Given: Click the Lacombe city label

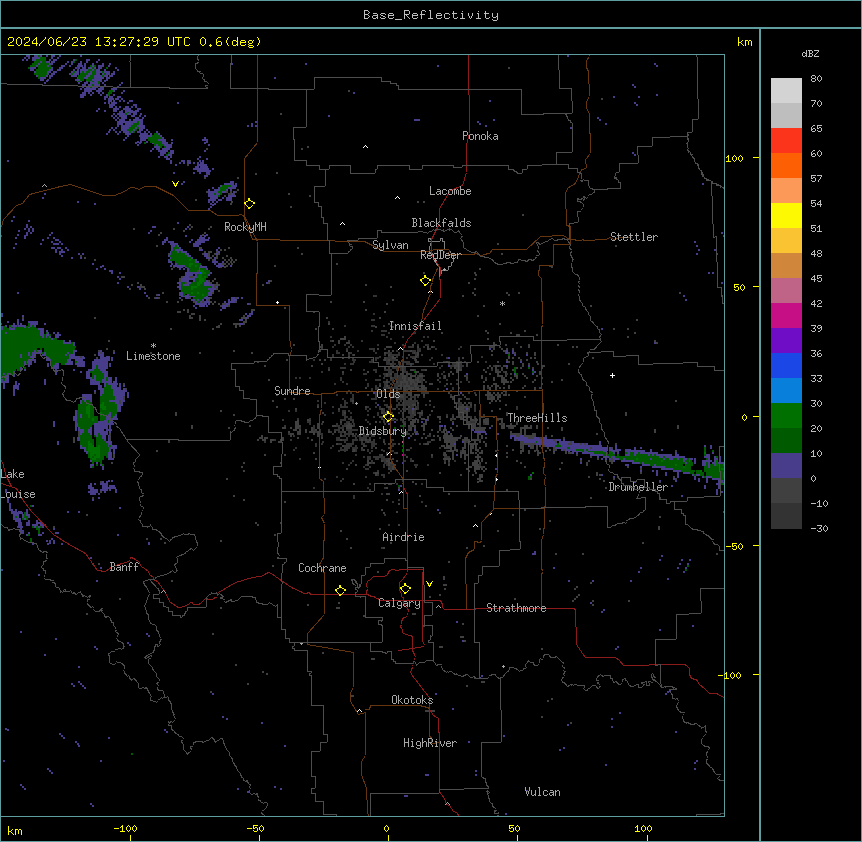Looking at the screenshot, I should tap(450, 191).
